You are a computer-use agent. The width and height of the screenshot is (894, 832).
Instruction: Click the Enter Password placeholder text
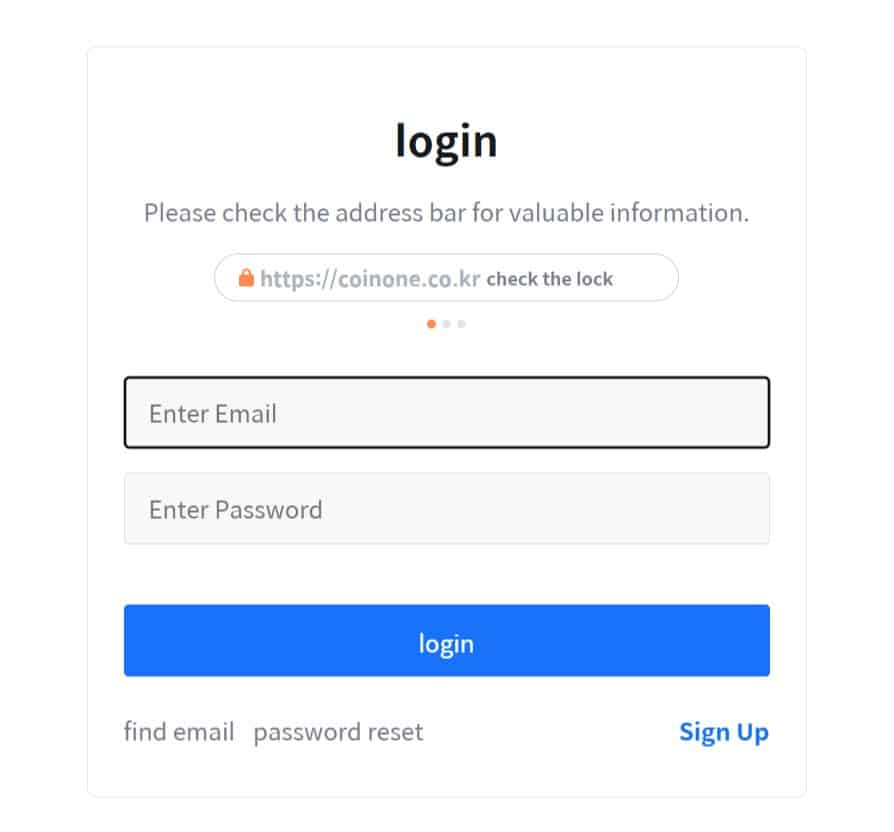point(237,509)
